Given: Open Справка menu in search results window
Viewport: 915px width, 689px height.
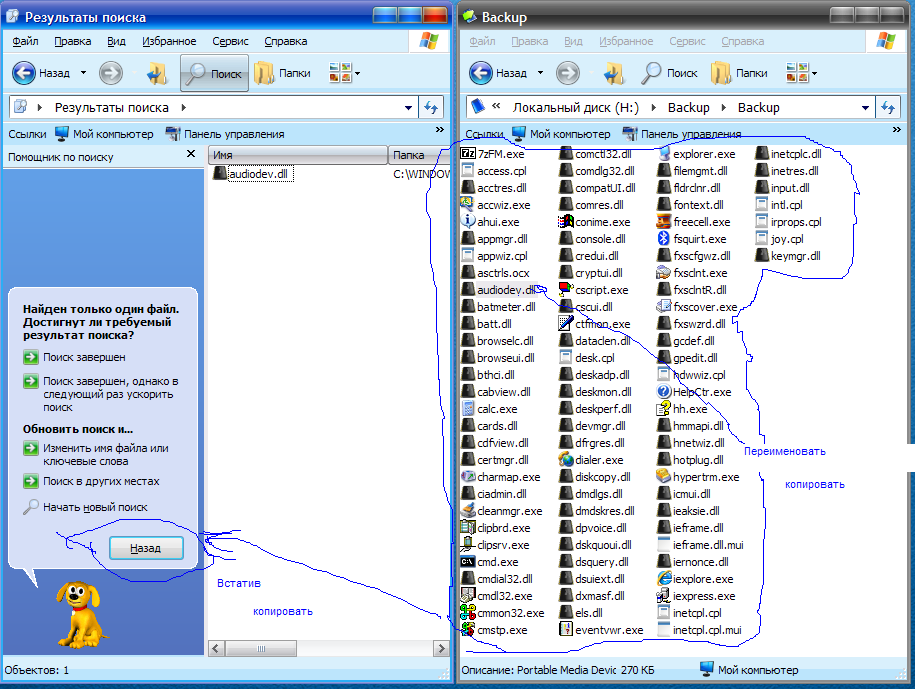Looking at the screenshot, I should (x=285, y=41).
